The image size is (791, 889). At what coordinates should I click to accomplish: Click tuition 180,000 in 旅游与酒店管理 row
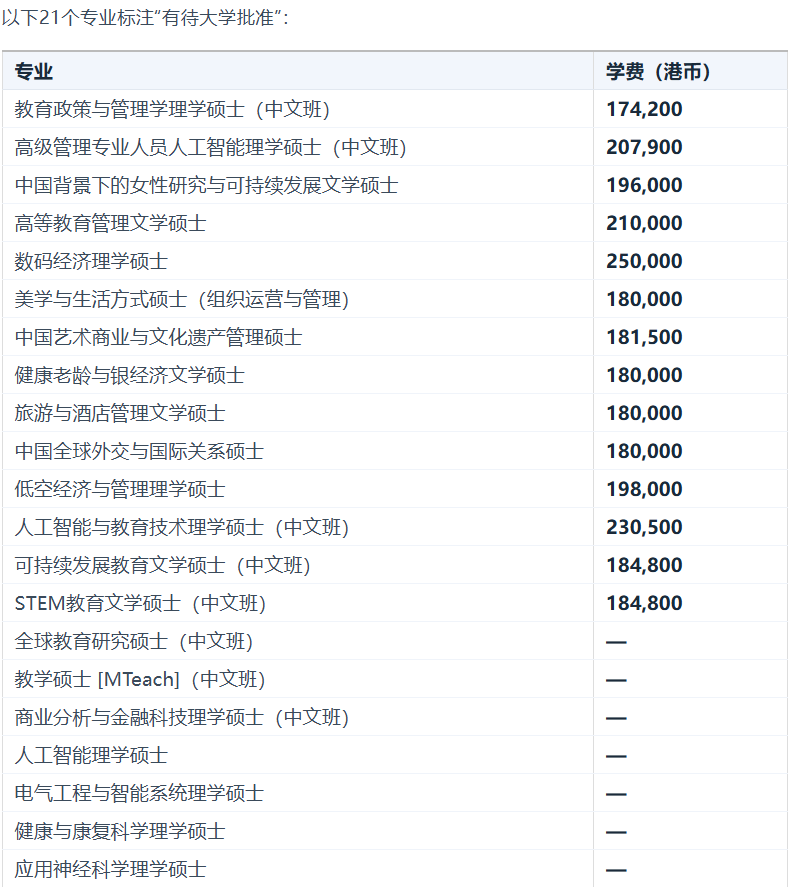click(x=644, y=413)
